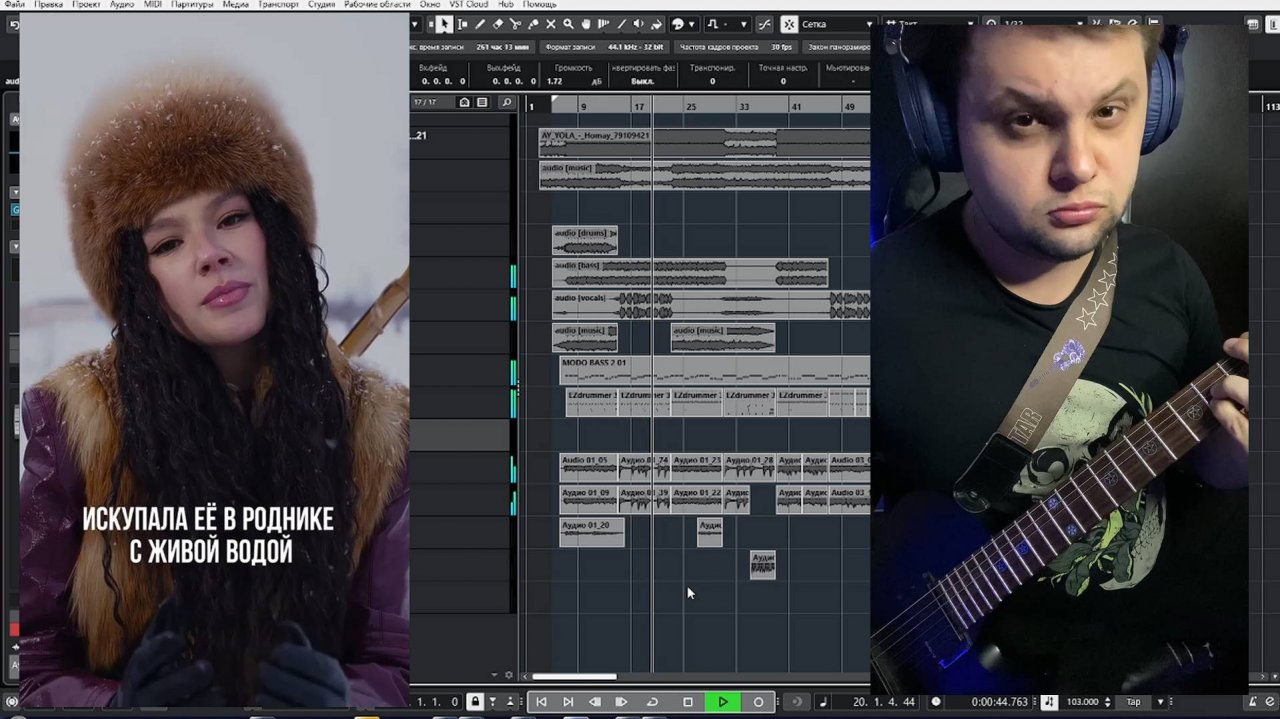Screen dimensions: 1280x719
Task: Open the Tap tempo mode dropdown
Action: tap(1159, 702)
